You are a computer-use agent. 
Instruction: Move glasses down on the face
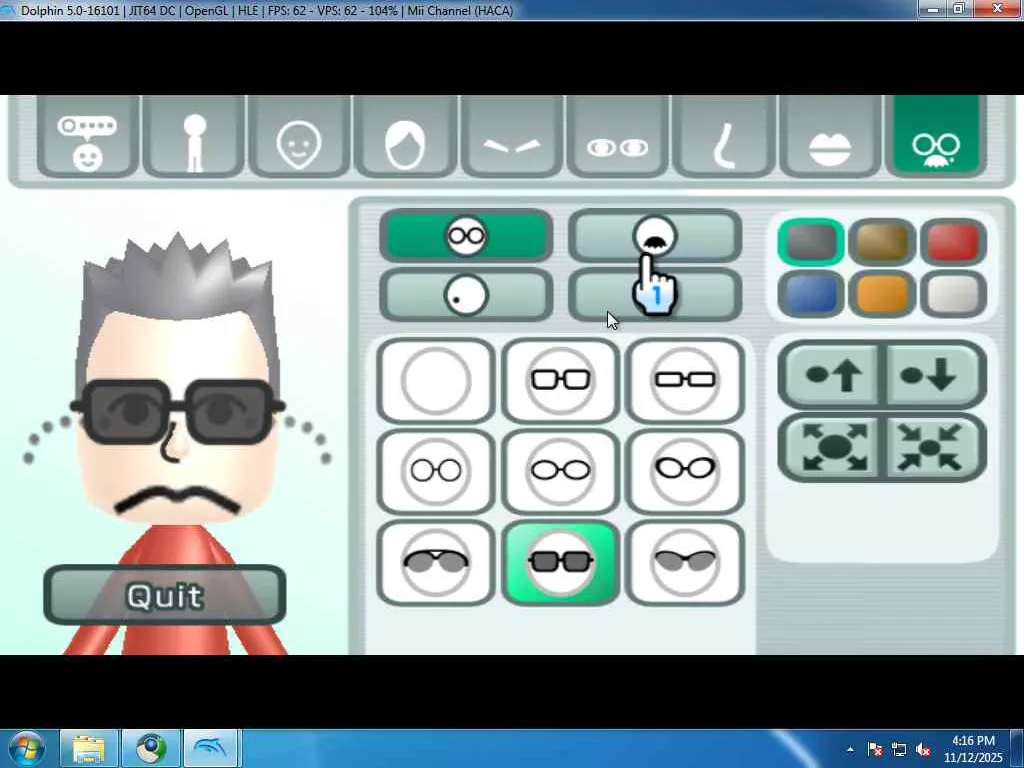click(x=934, y=375)
